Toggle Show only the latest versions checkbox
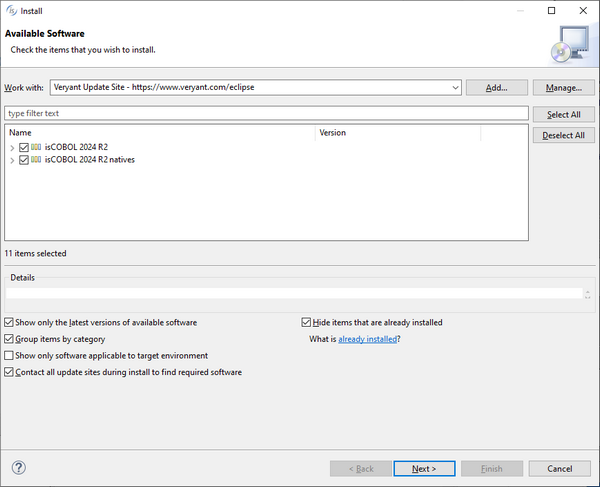 pyautogui.click(x=9, y=322)
